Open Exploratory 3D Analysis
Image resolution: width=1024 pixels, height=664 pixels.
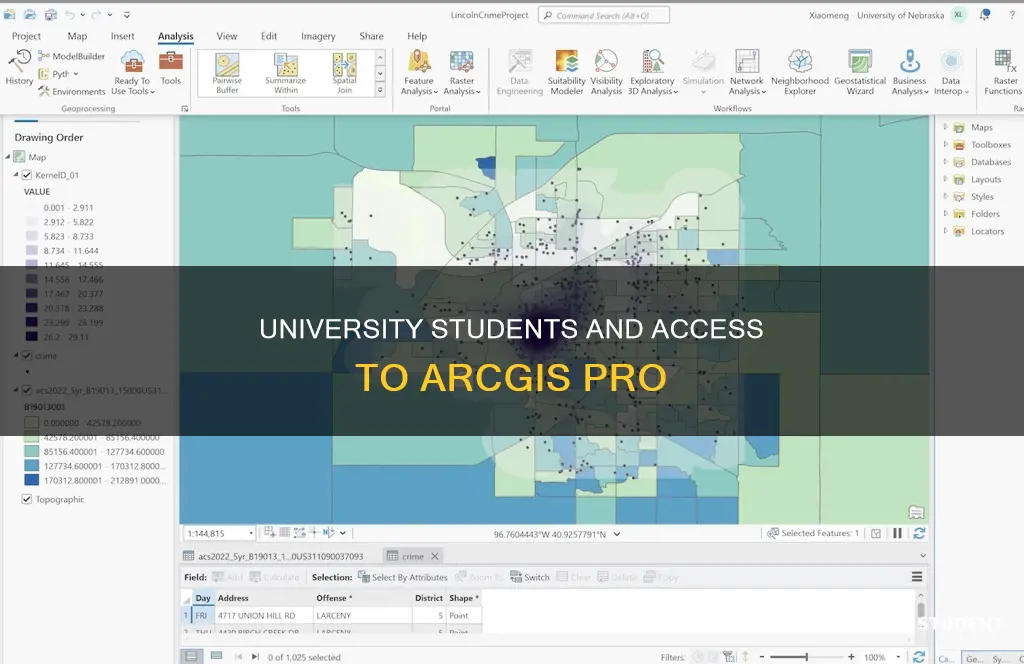click(652, 72)
